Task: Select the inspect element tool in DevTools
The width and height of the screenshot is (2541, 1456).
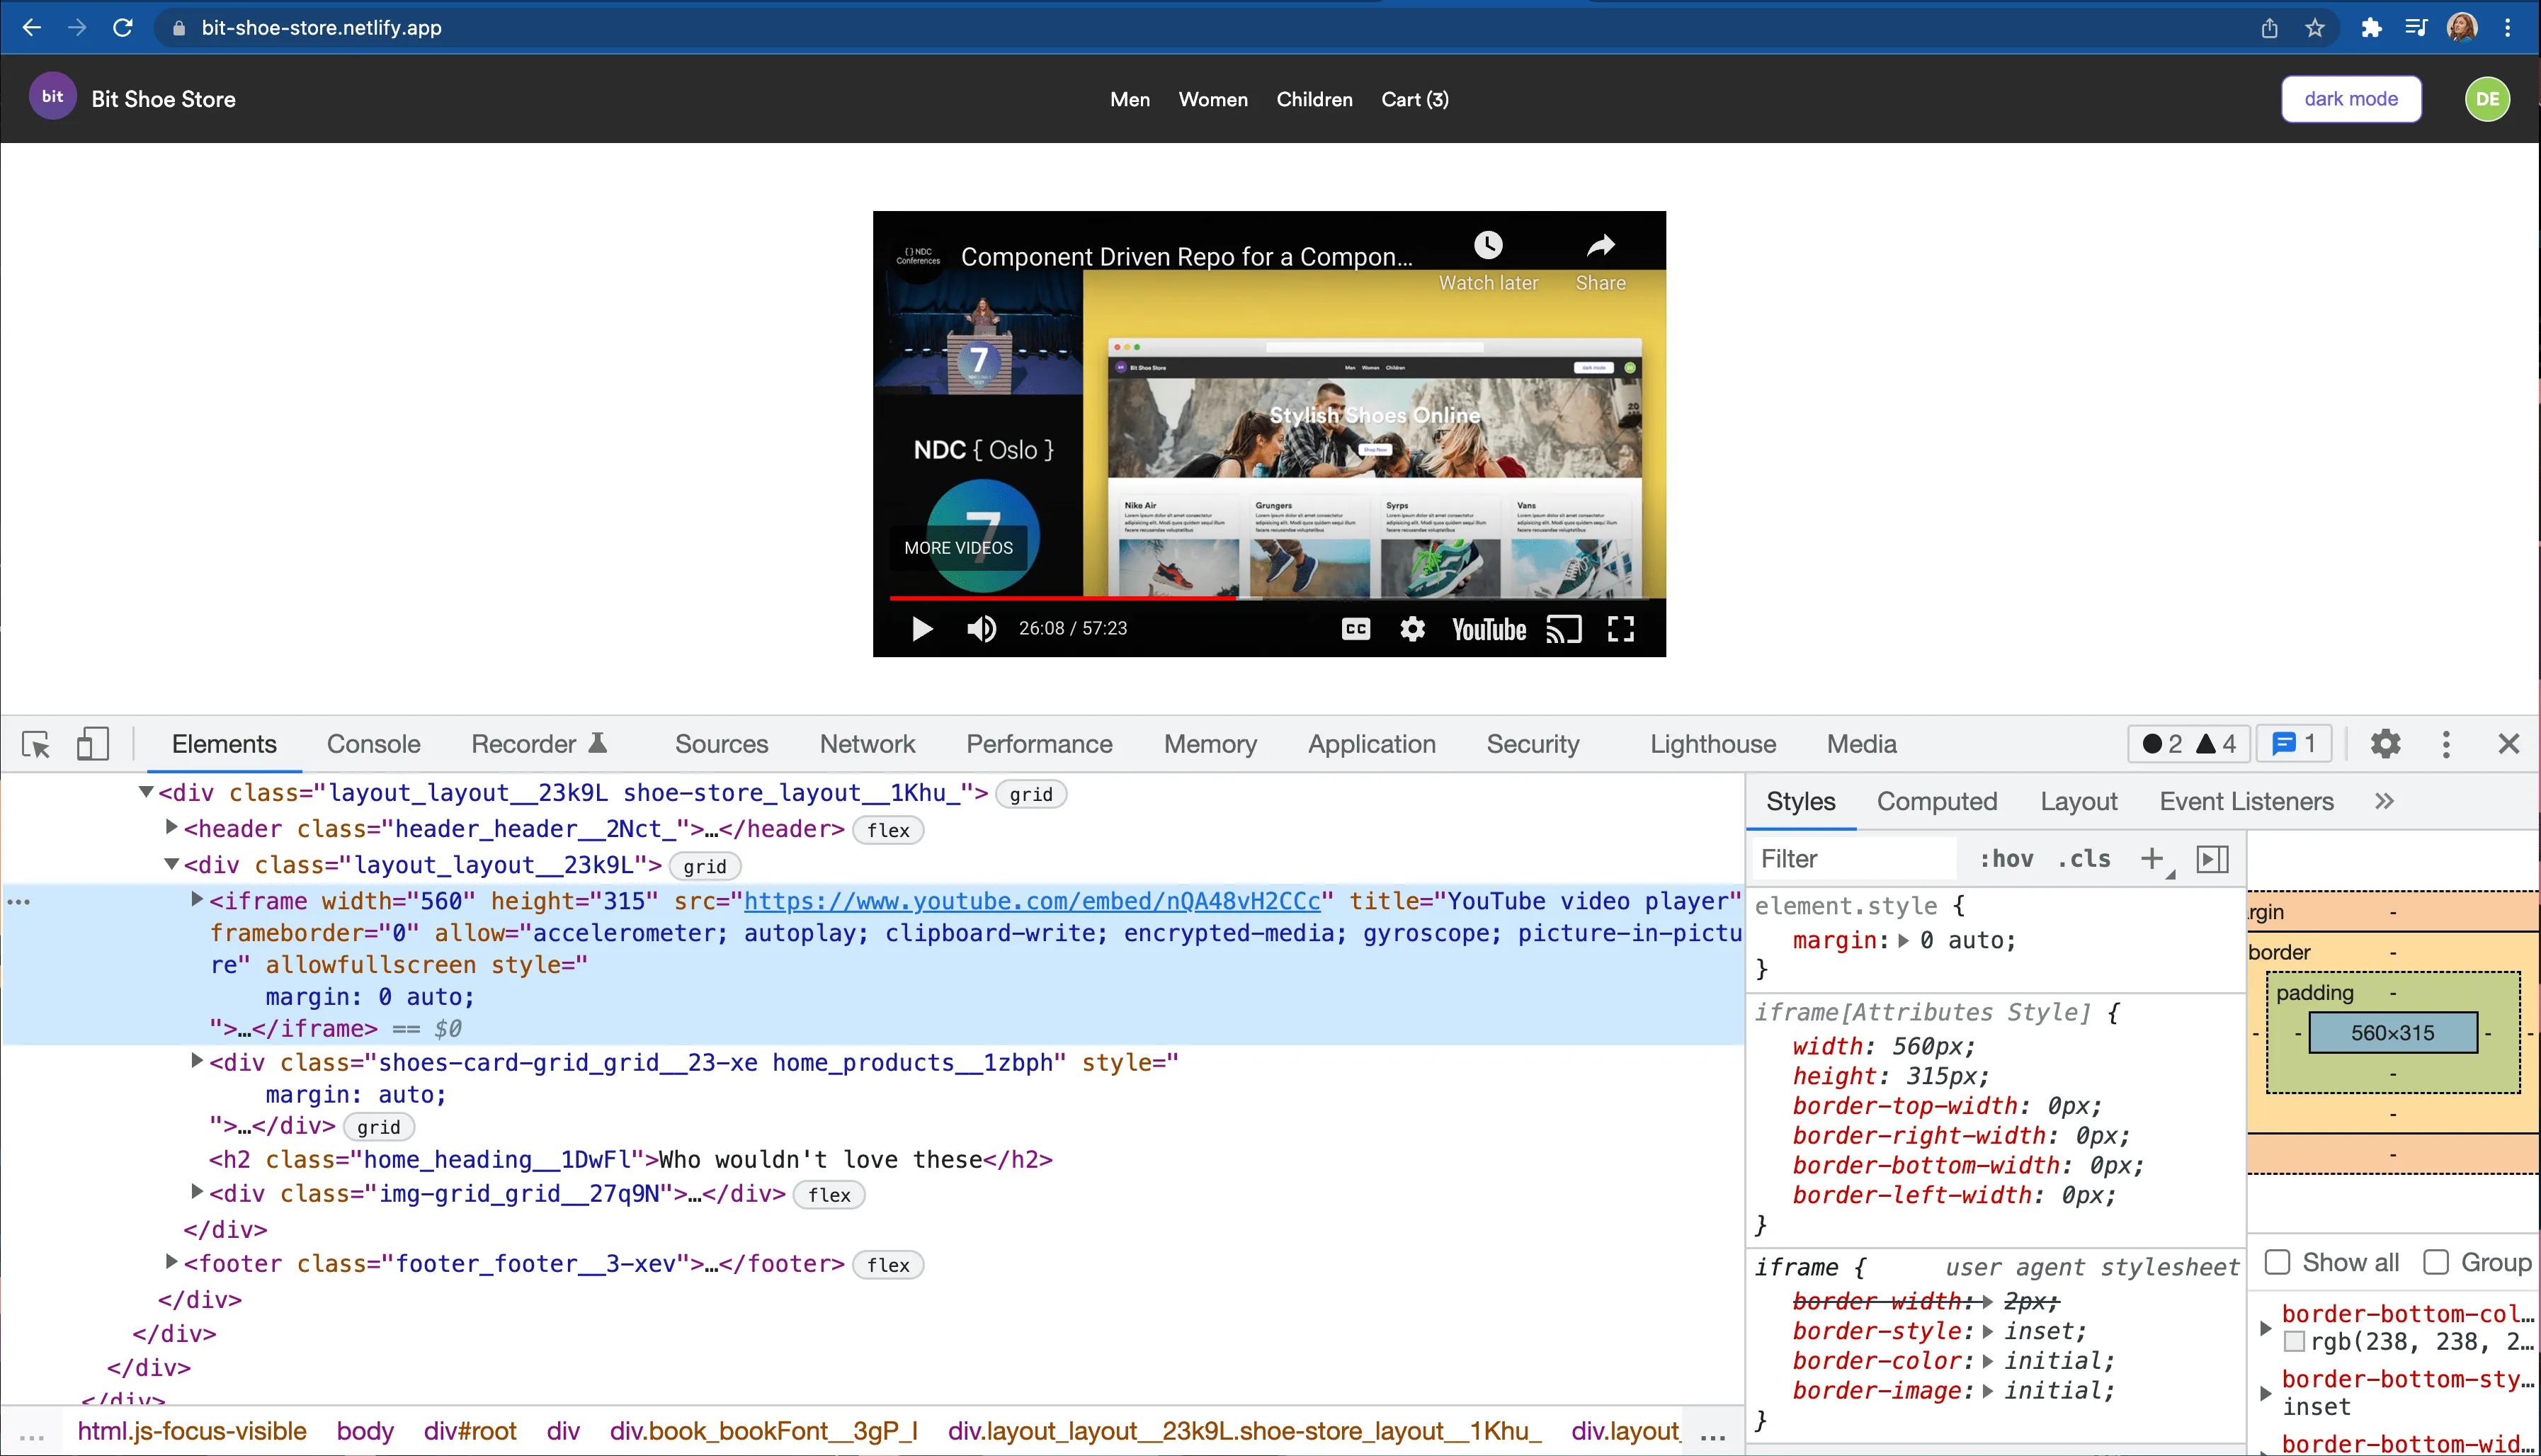Action: point(35,744)
